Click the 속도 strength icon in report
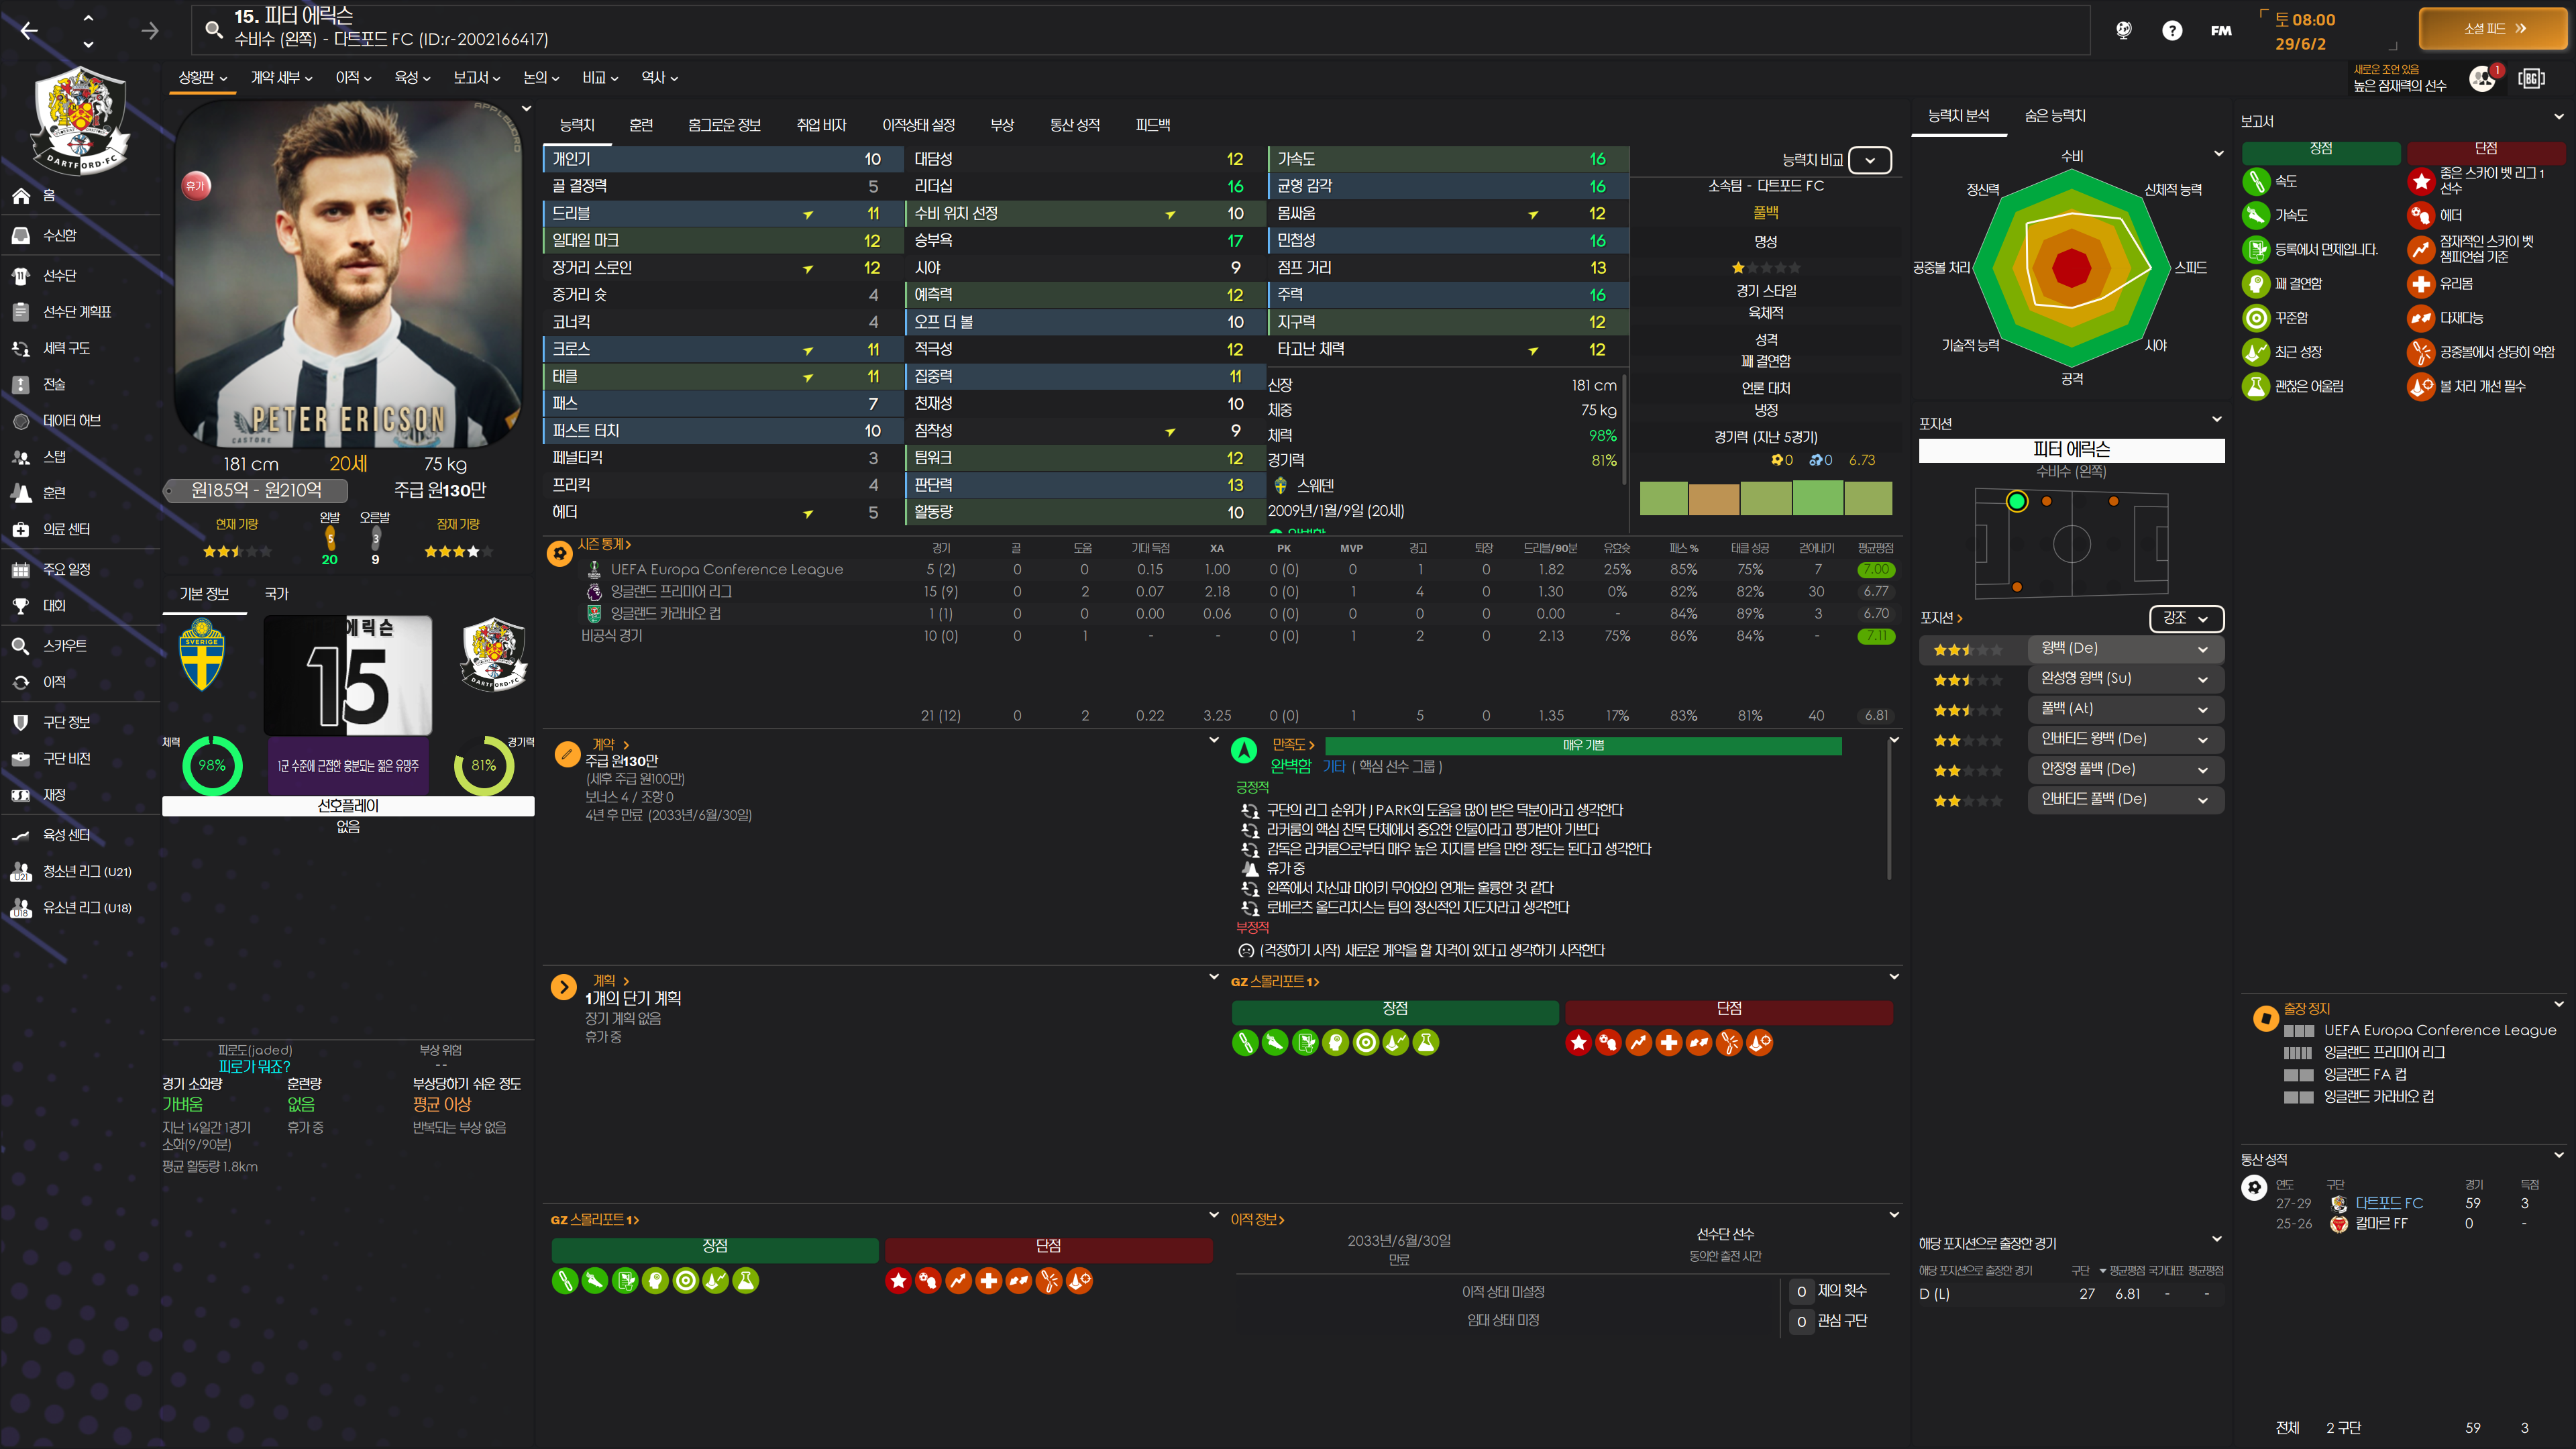This screenshot has height=1449, width=2576. click(2256, 181)
